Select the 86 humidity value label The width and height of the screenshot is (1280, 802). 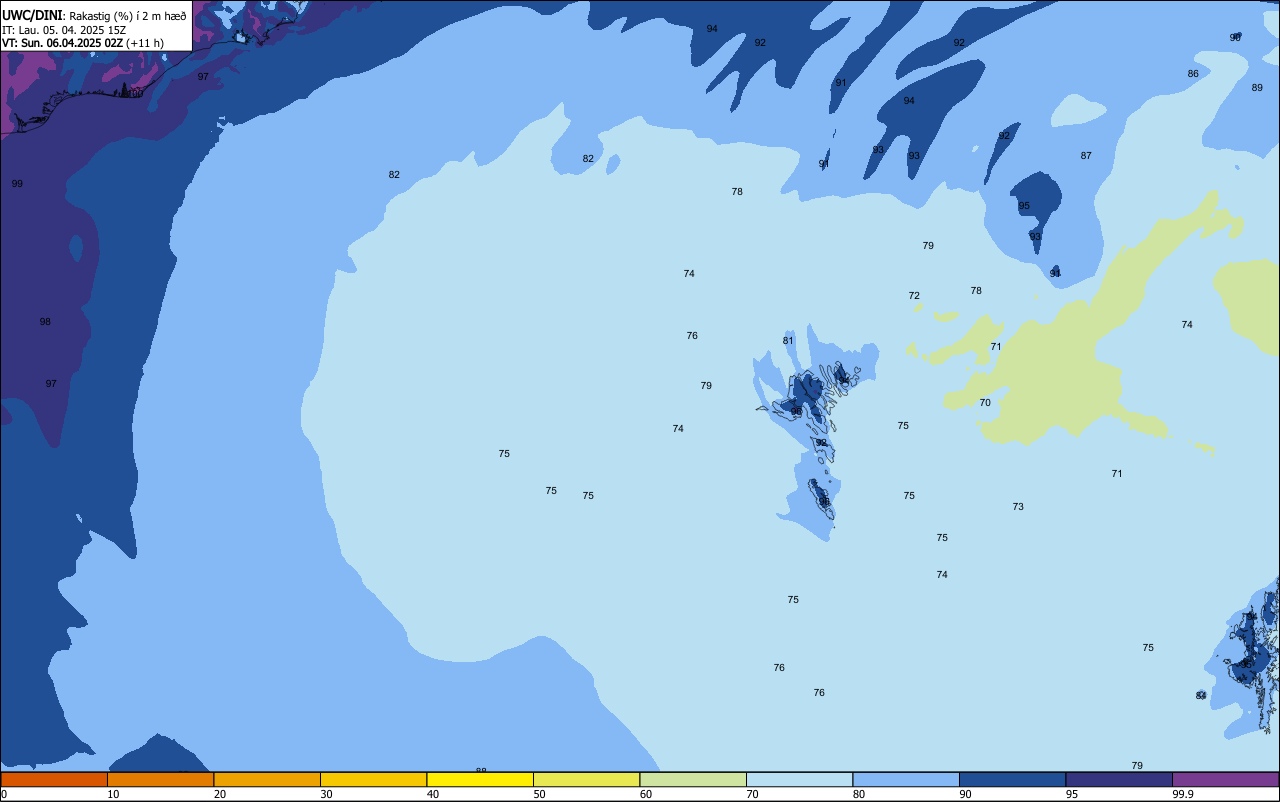(1193, 74)
